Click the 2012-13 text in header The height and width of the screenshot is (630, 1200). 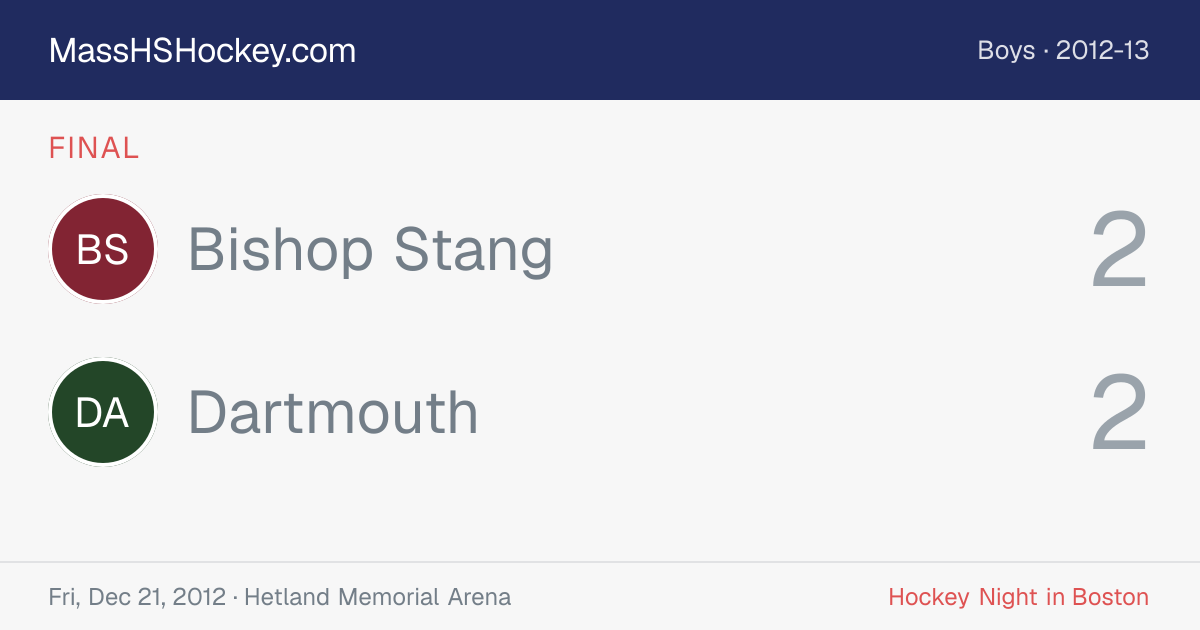click(1102, 50)
